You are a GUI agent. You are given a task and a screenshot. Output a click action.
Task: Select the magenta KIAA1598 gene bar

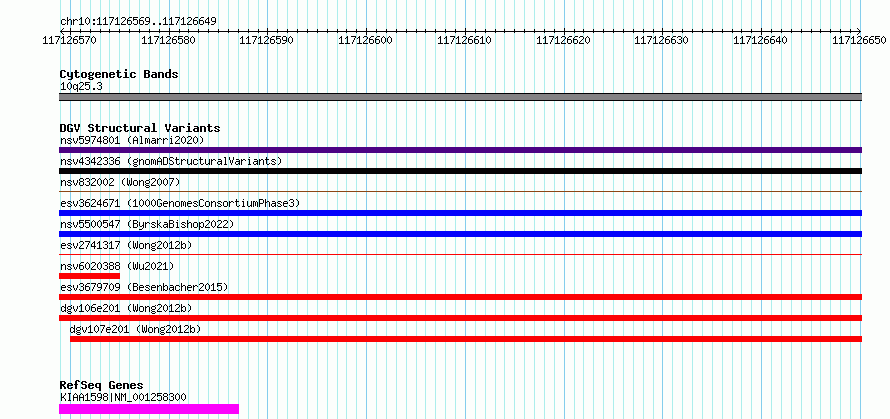pyautogui.click(x=149, y=409)
